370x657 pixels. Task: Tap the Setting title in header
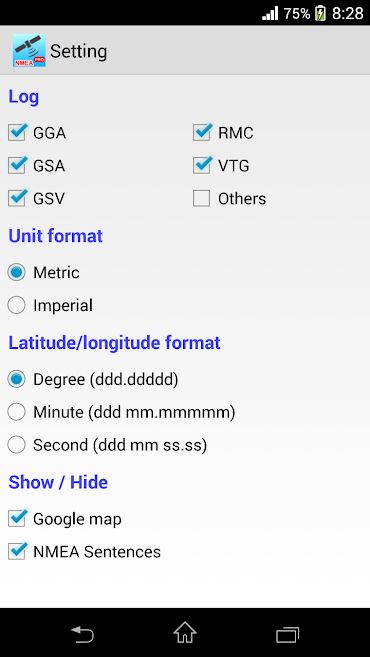coord(78,52)
